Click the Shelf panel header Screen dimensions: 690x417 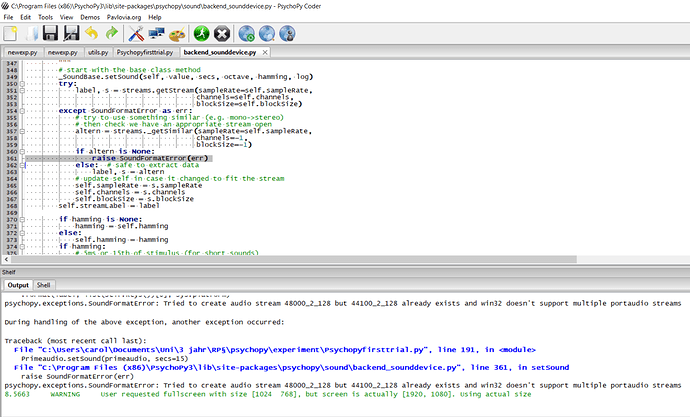(x=345, y=272)
